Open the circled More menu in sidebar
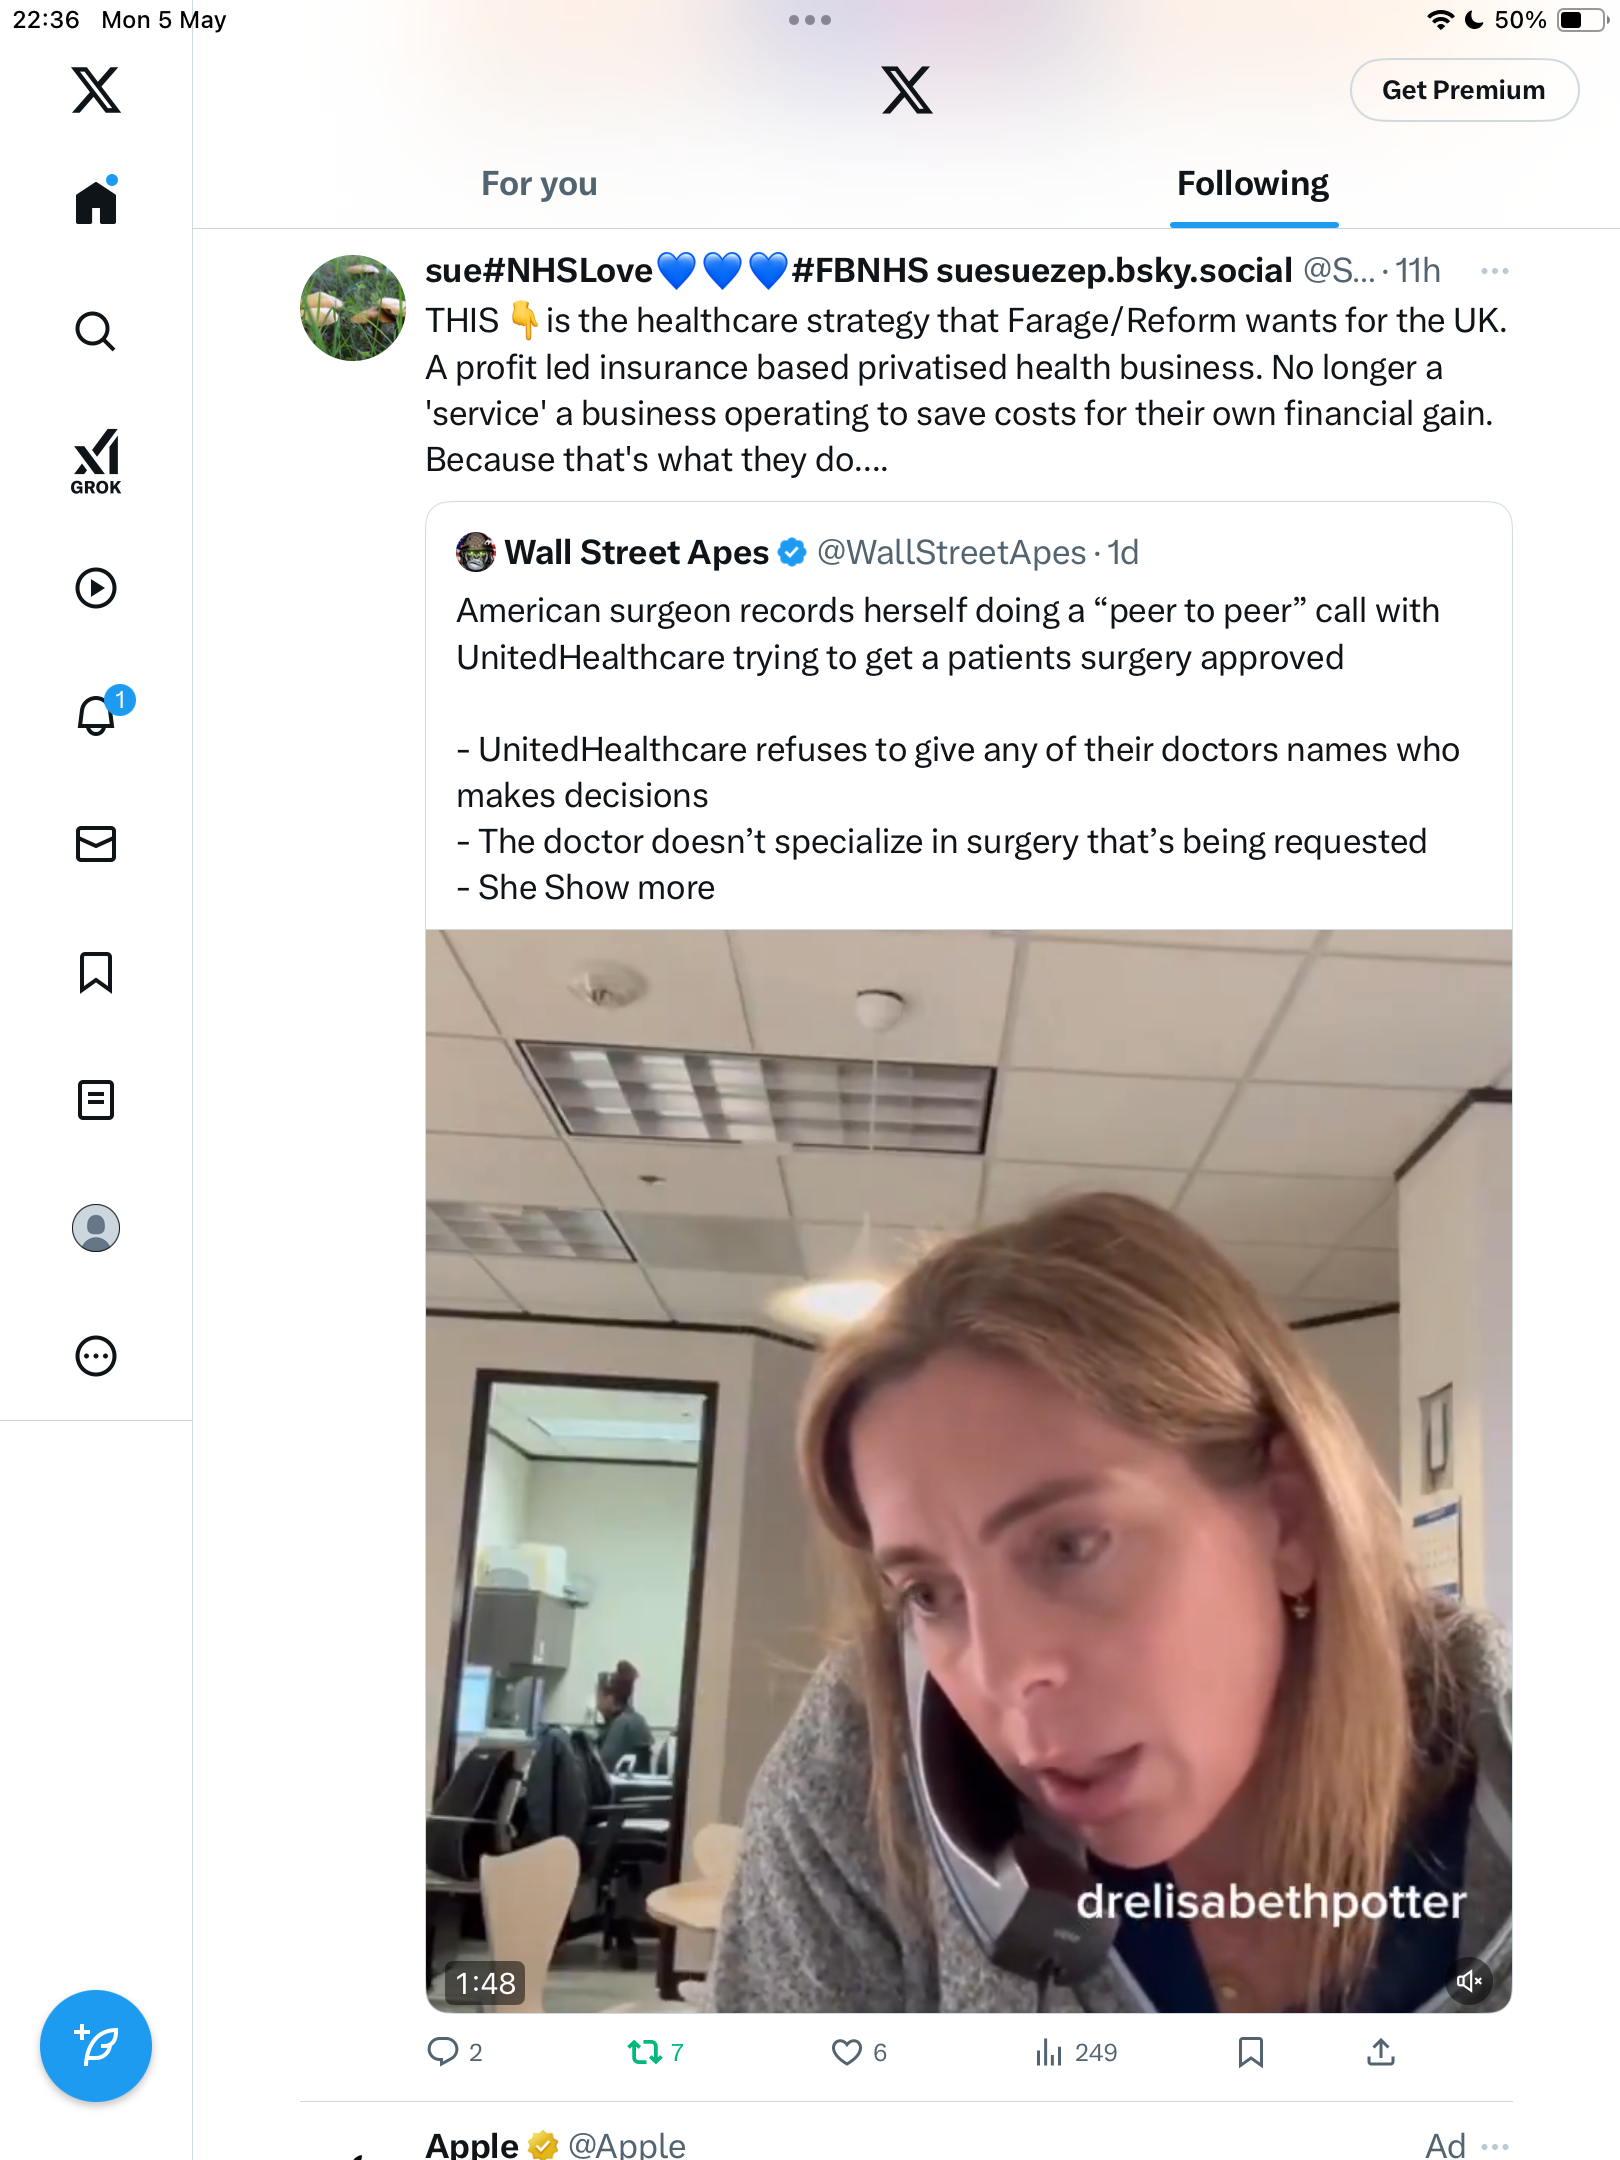The width and height of the screenshot is (1620, 2160). [x=96, y=1356]
